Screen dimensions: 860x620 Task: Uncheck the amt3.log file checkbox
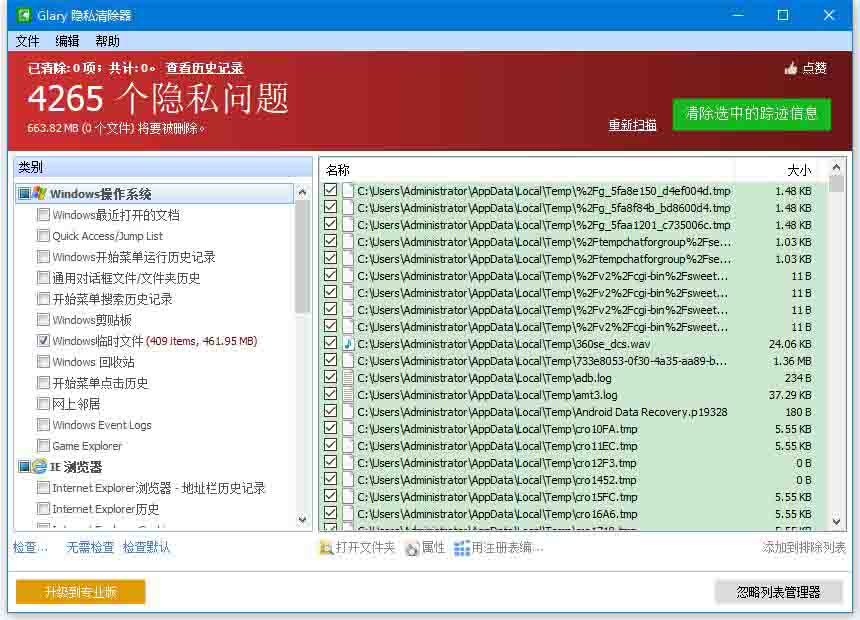pos(331,395)
